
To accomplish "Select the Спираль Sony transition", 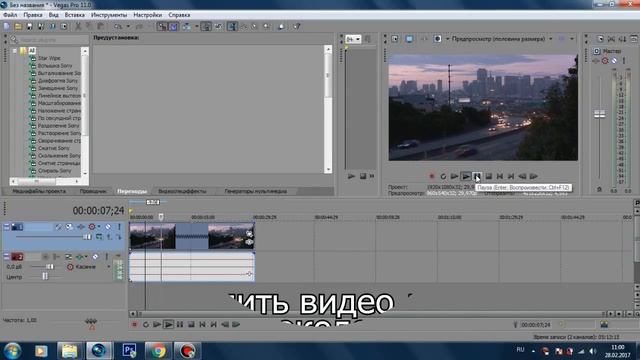I will click(x=54, y=171).
